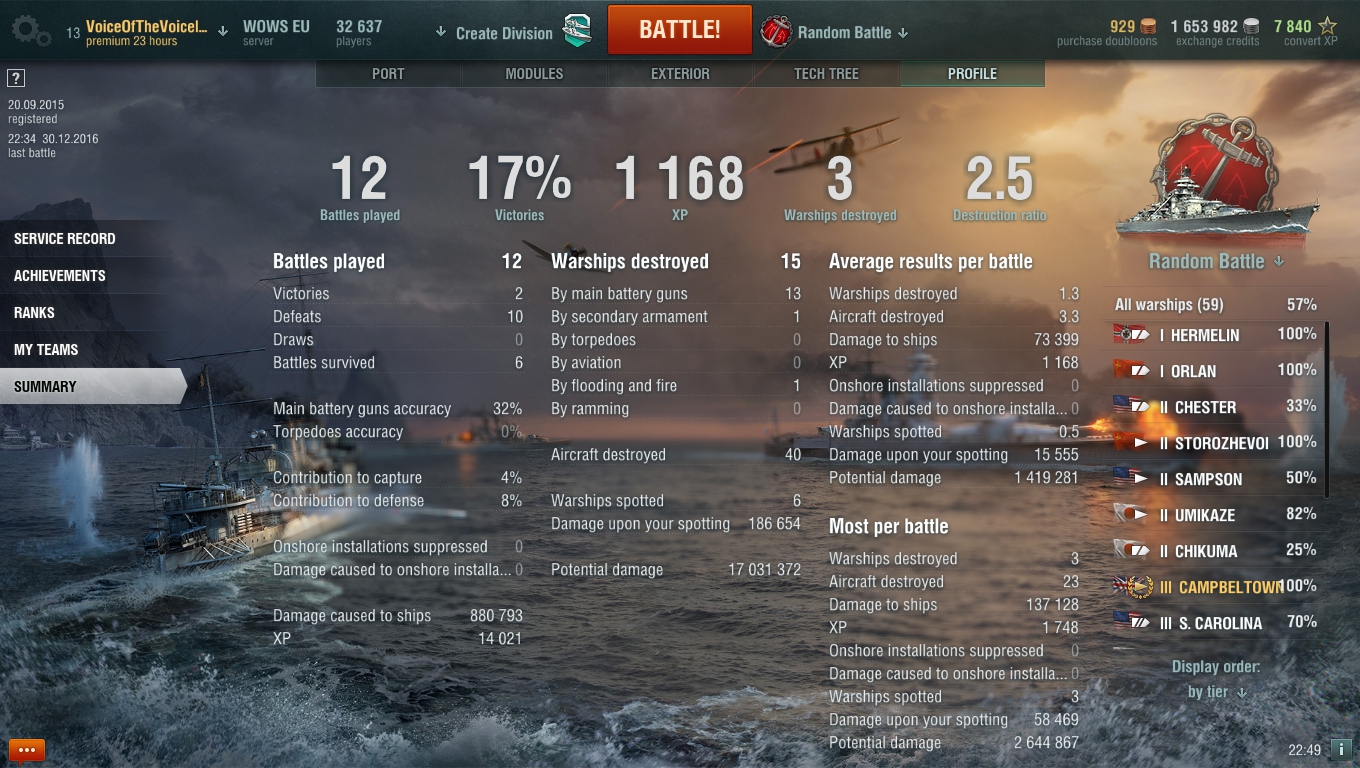The image size is (1360, 768).
Task: Open the Random Battle mode selector
Action: [x=853, y=33]
